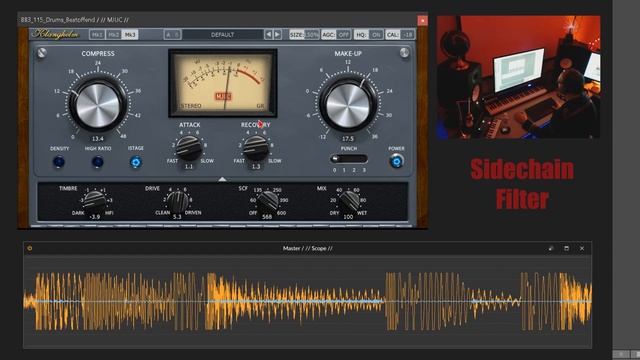This screenshot has height=360, width=640.
Task: Open the CAL -18 calibration selector
Action: tap(400, 35)
